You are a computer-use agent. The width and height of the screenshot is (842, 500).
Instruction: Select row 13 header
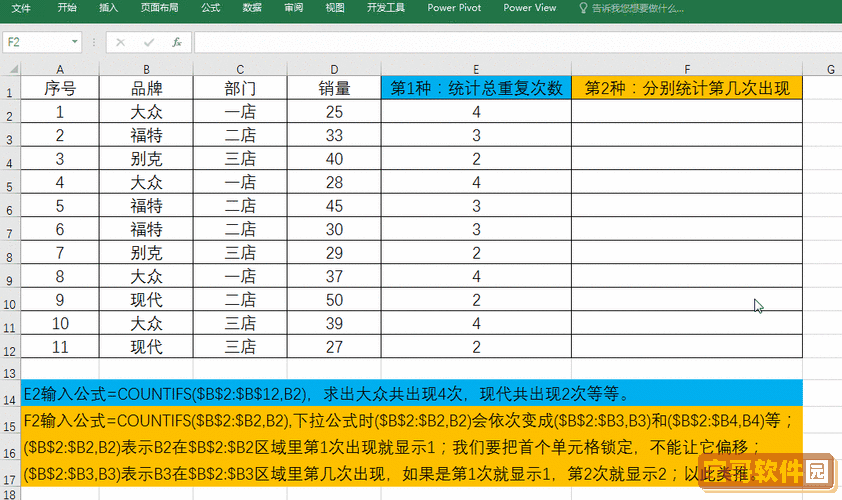click(10, 371)
